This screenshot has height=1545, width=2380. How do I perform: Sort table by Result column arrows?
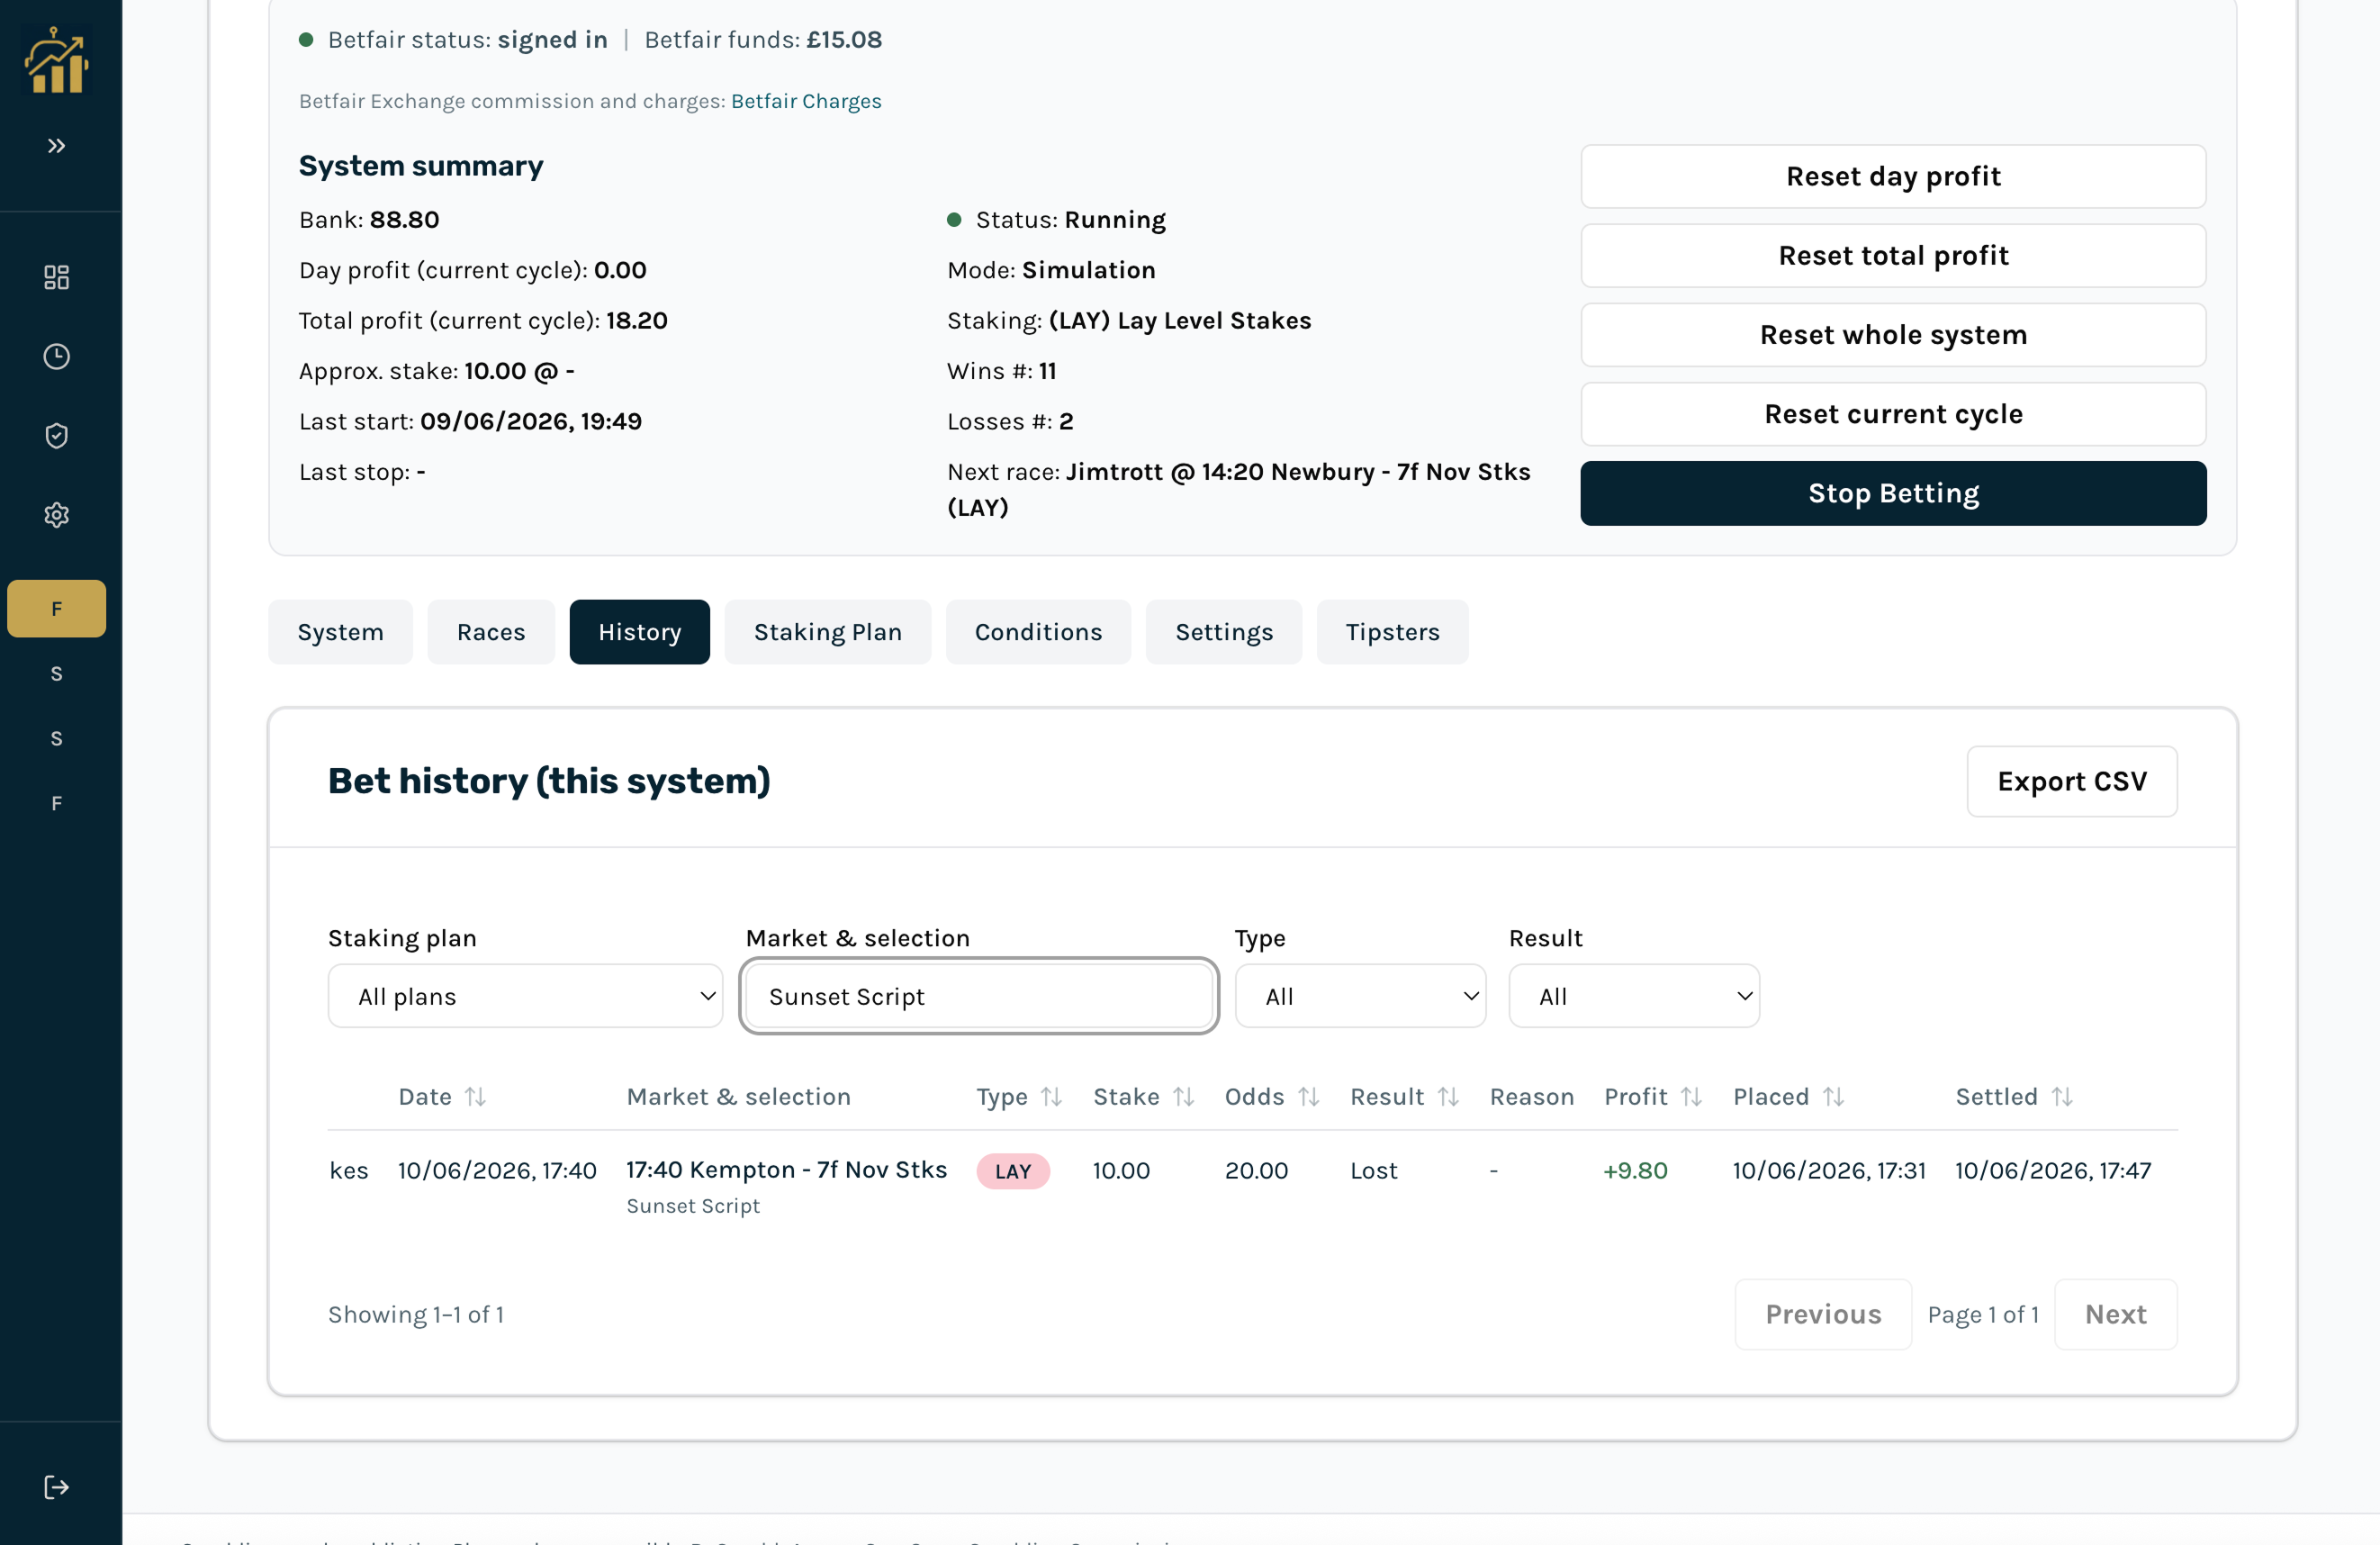[x=1448, y=1097]
